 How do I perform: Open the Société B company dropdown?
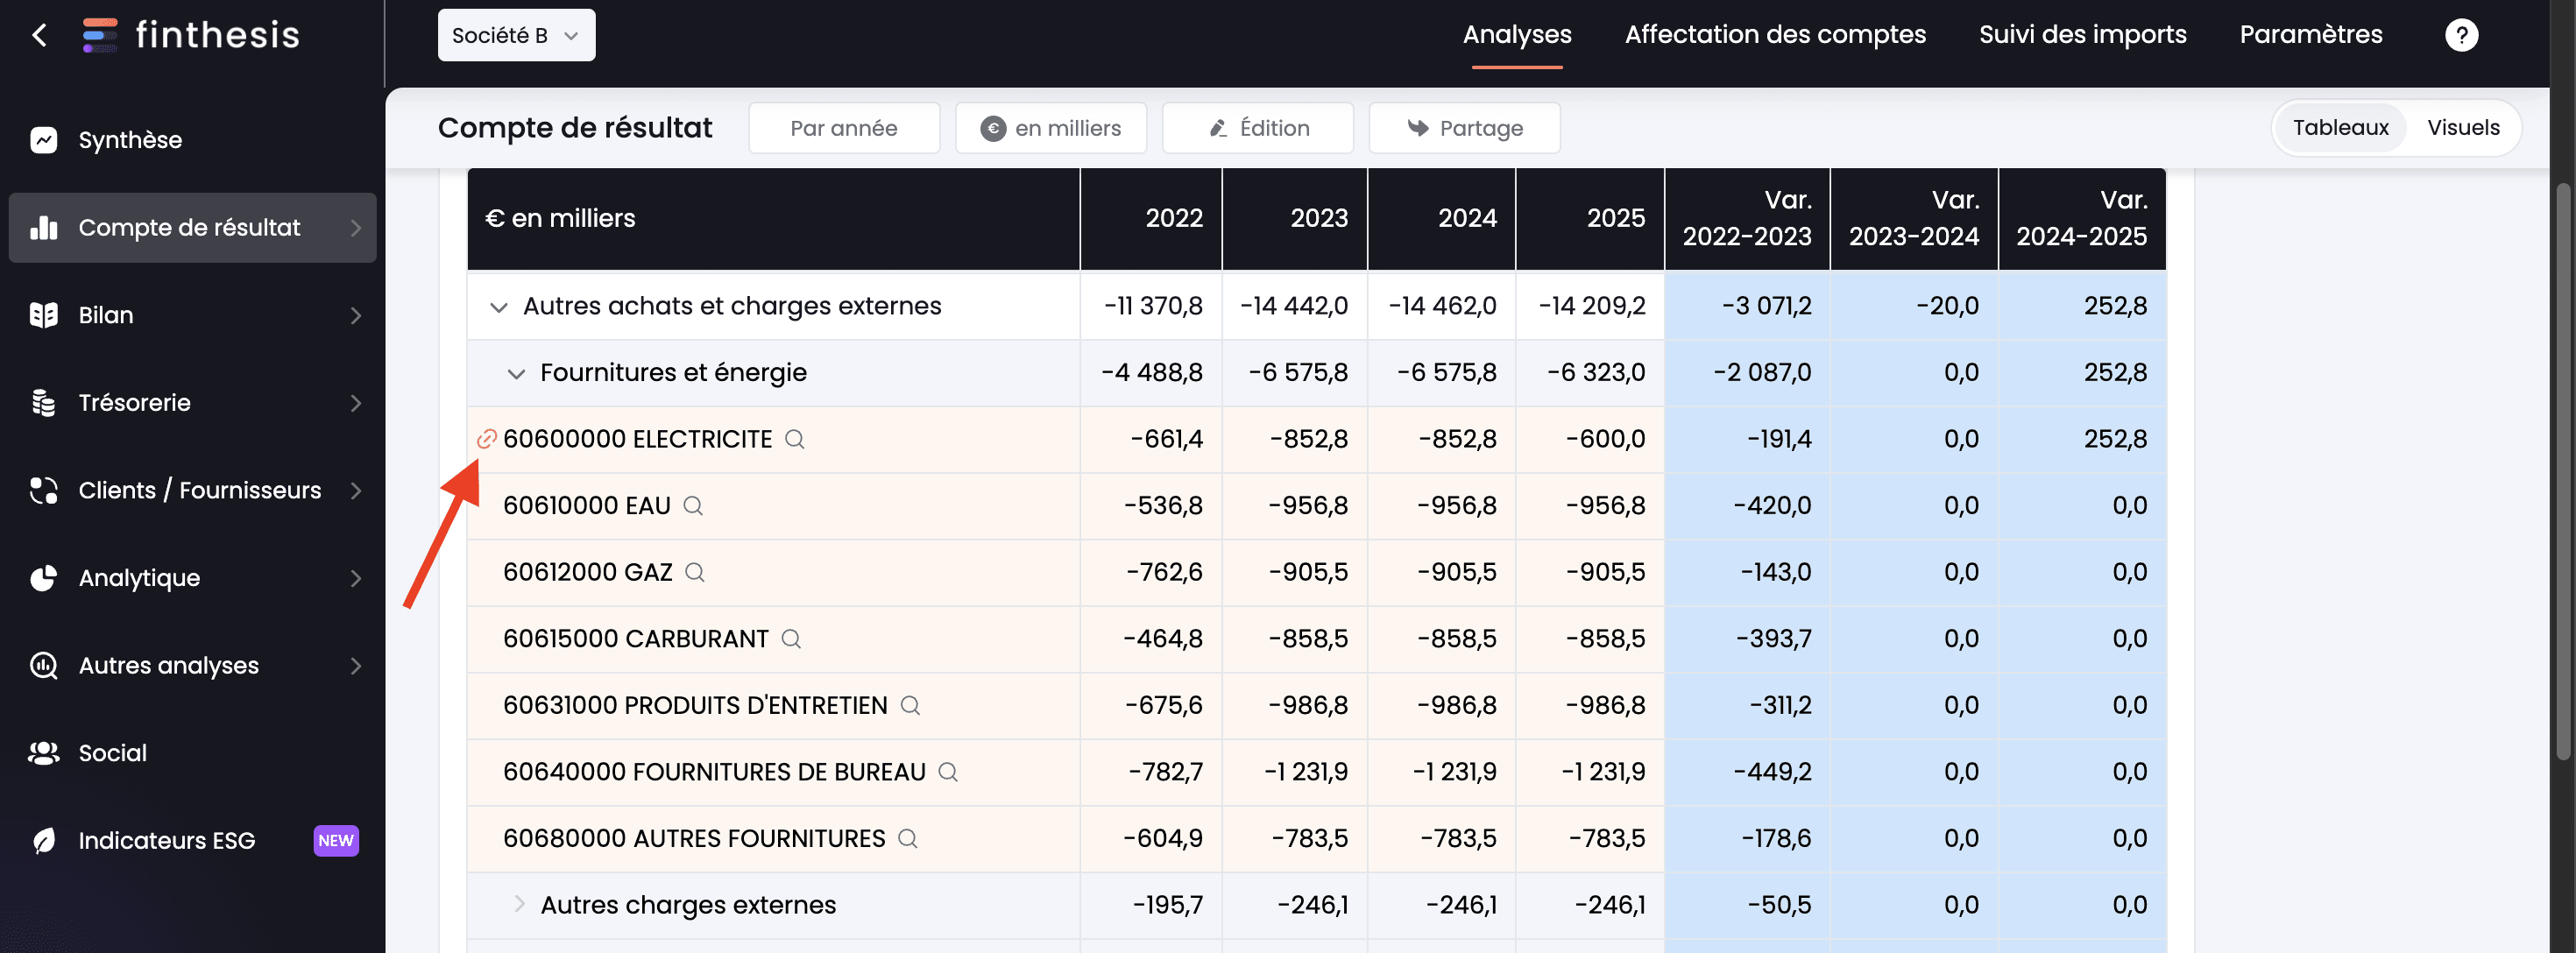coord(516,35)
